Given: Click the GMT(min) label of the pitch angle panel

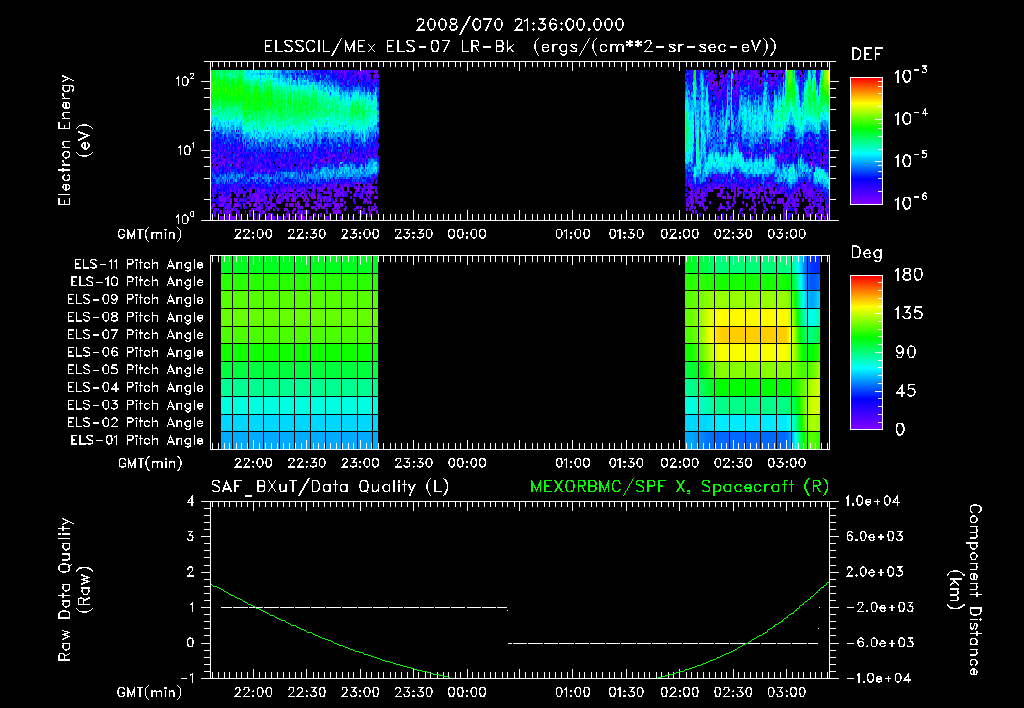Looking at the screenshot, I should 150,463.
